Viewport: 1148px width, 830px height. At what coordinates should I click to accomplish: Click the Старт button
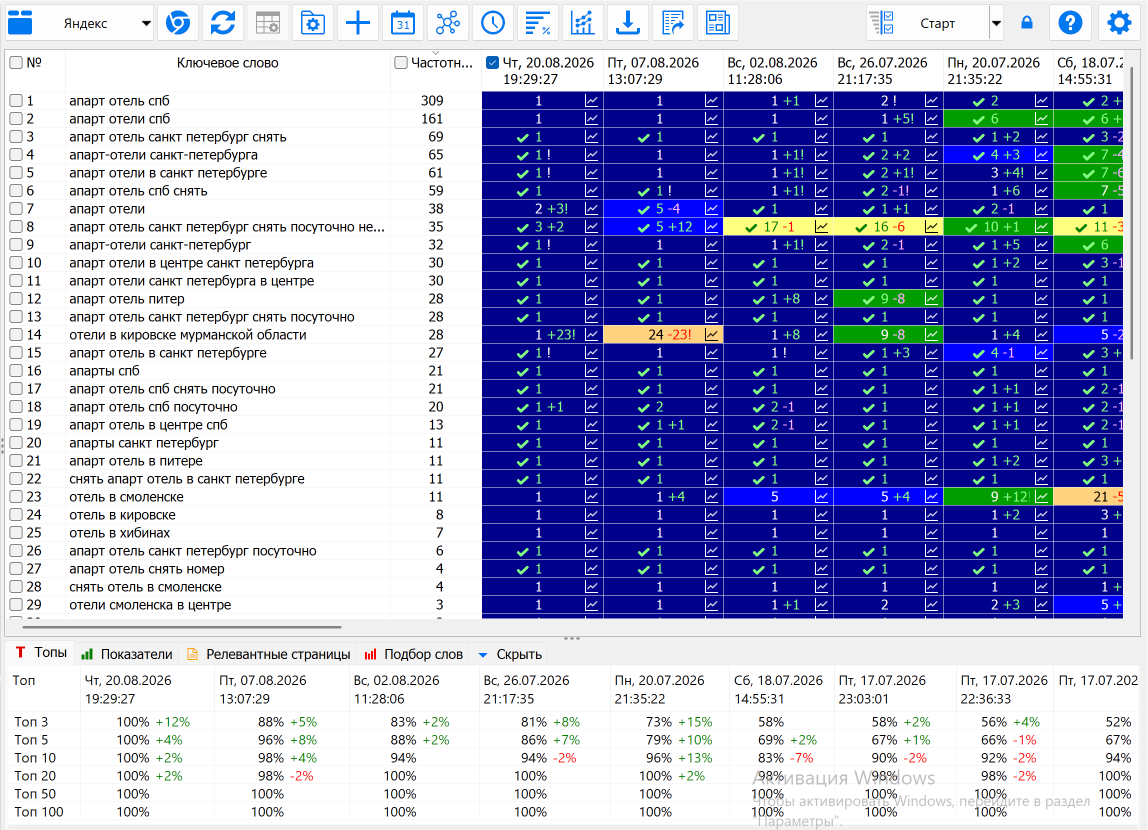[x=937, y=23]
